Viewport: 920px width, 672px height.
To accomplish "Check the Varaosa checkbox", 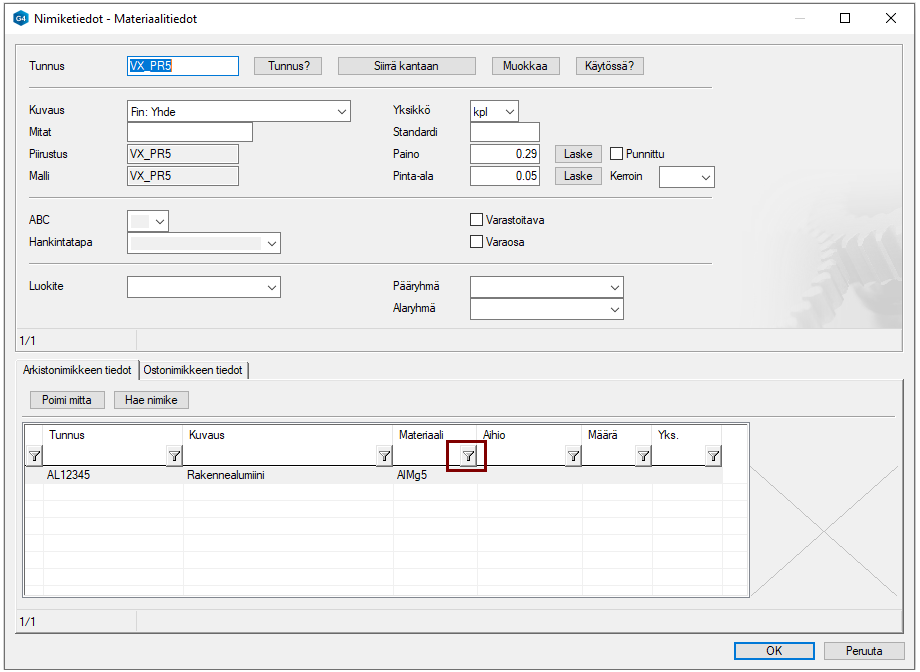I will pyautogui.click(x=477, y=242).
